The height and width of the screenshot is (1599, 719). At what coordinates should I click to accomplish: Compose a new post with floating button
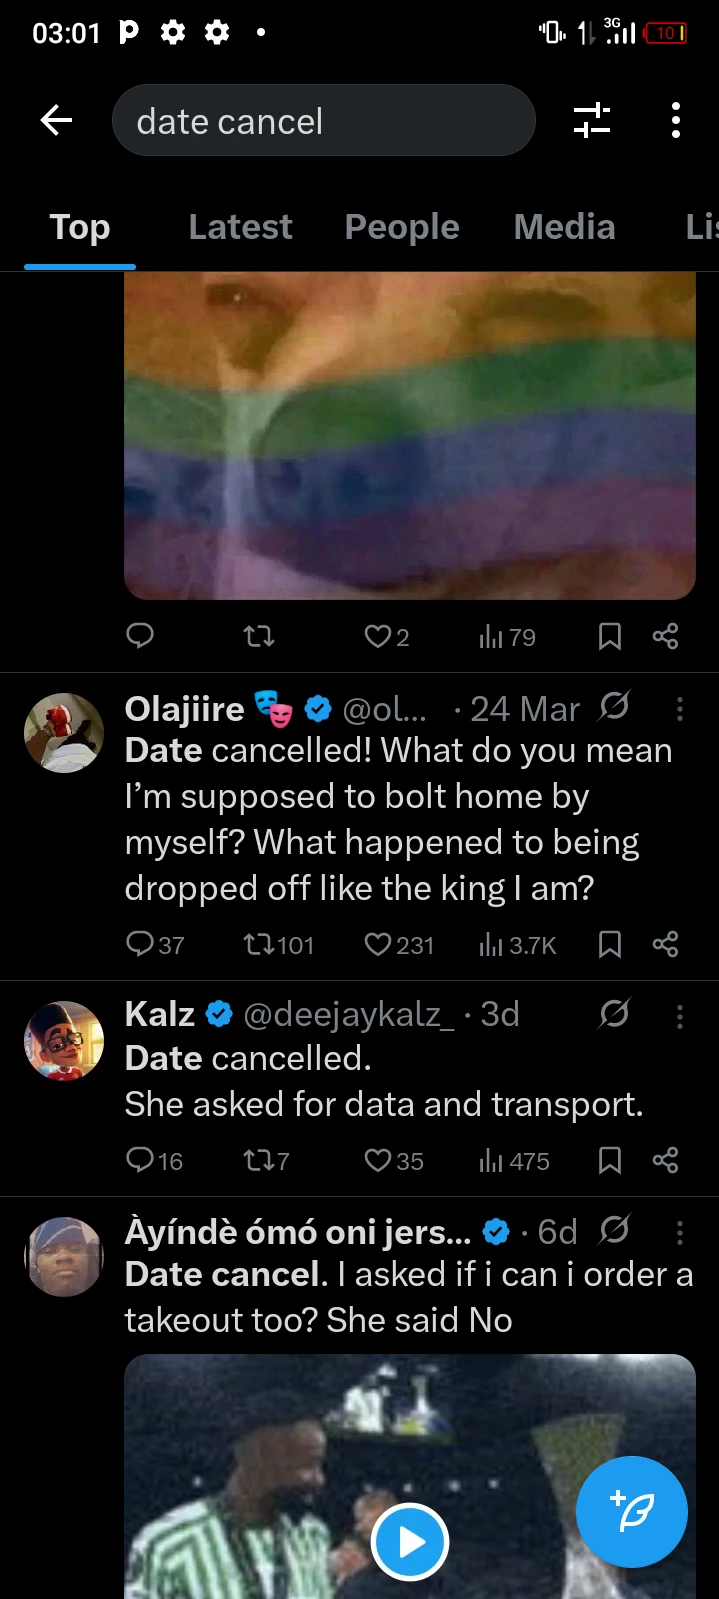point(632,1511)
